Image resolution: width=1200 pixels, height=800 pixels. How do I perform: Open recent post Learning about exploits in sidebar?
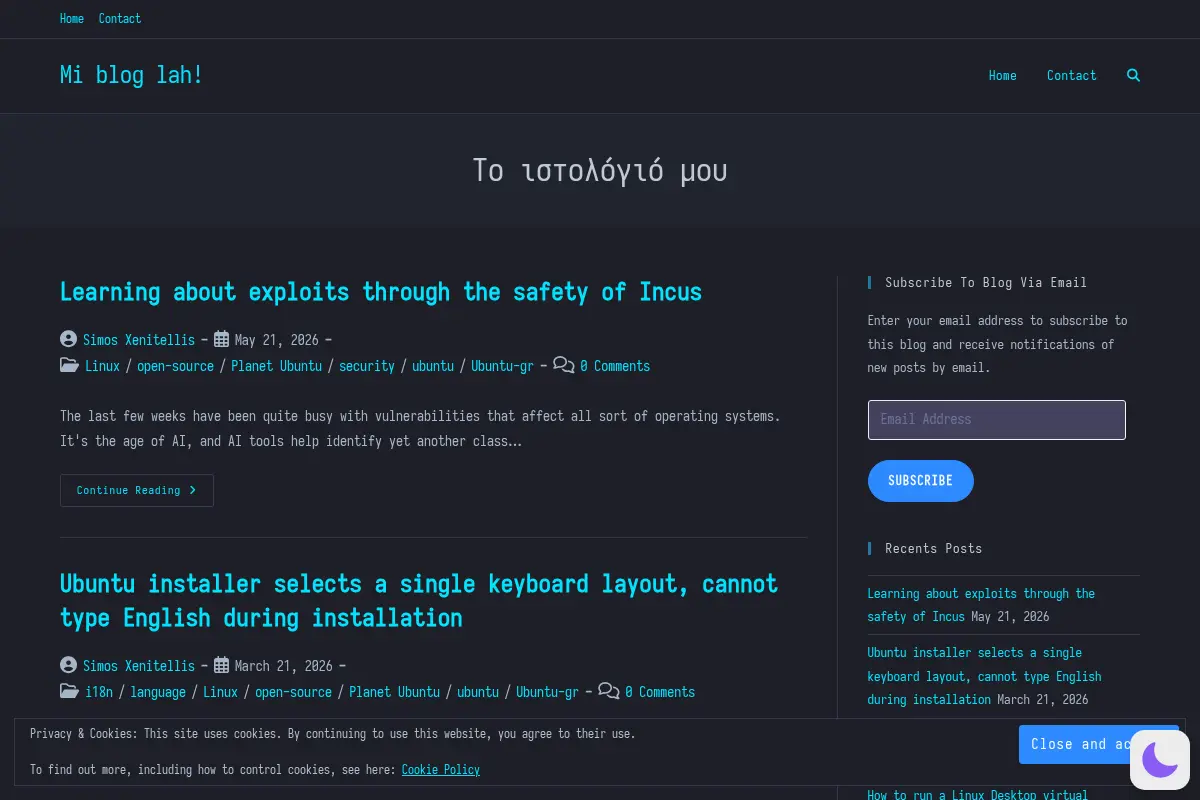tap(981, 605)
